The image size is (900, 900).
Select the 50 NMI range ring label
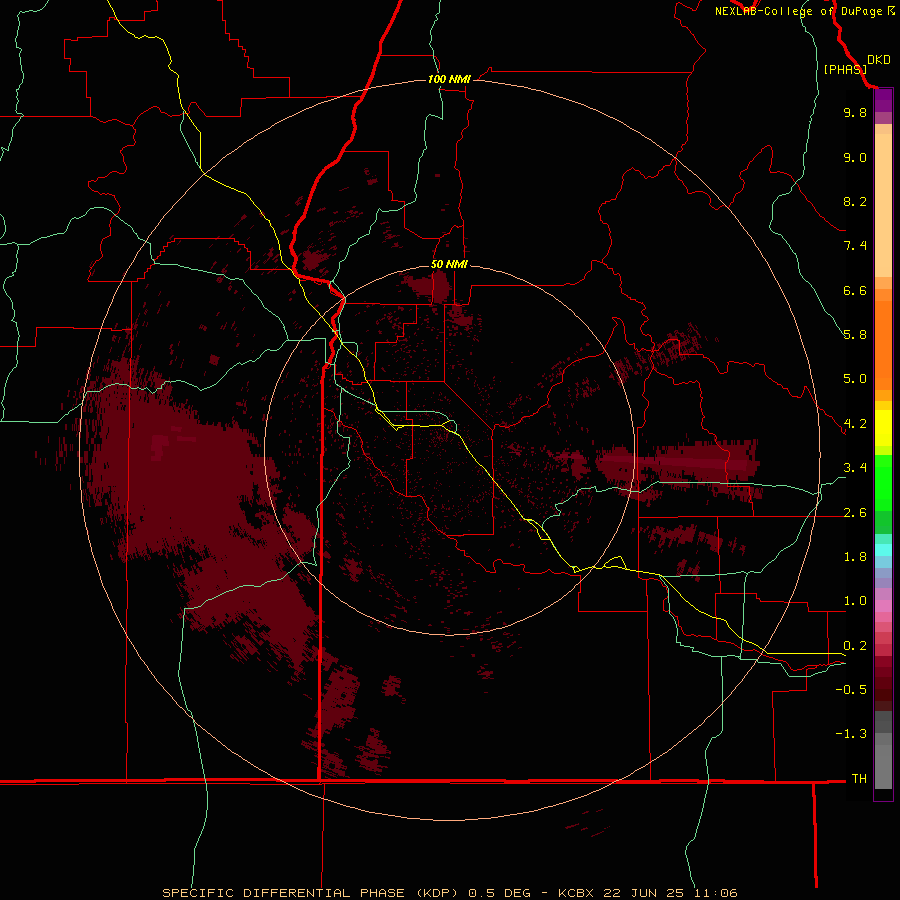(x=449, y=264)
